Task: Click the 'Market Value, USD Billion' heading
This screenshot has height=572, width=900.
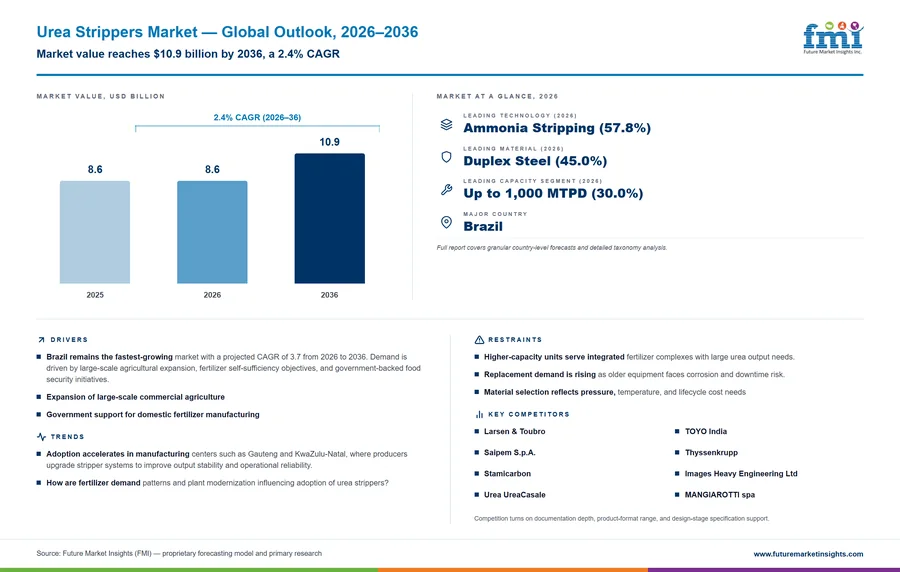Action: tap(101, 96)
